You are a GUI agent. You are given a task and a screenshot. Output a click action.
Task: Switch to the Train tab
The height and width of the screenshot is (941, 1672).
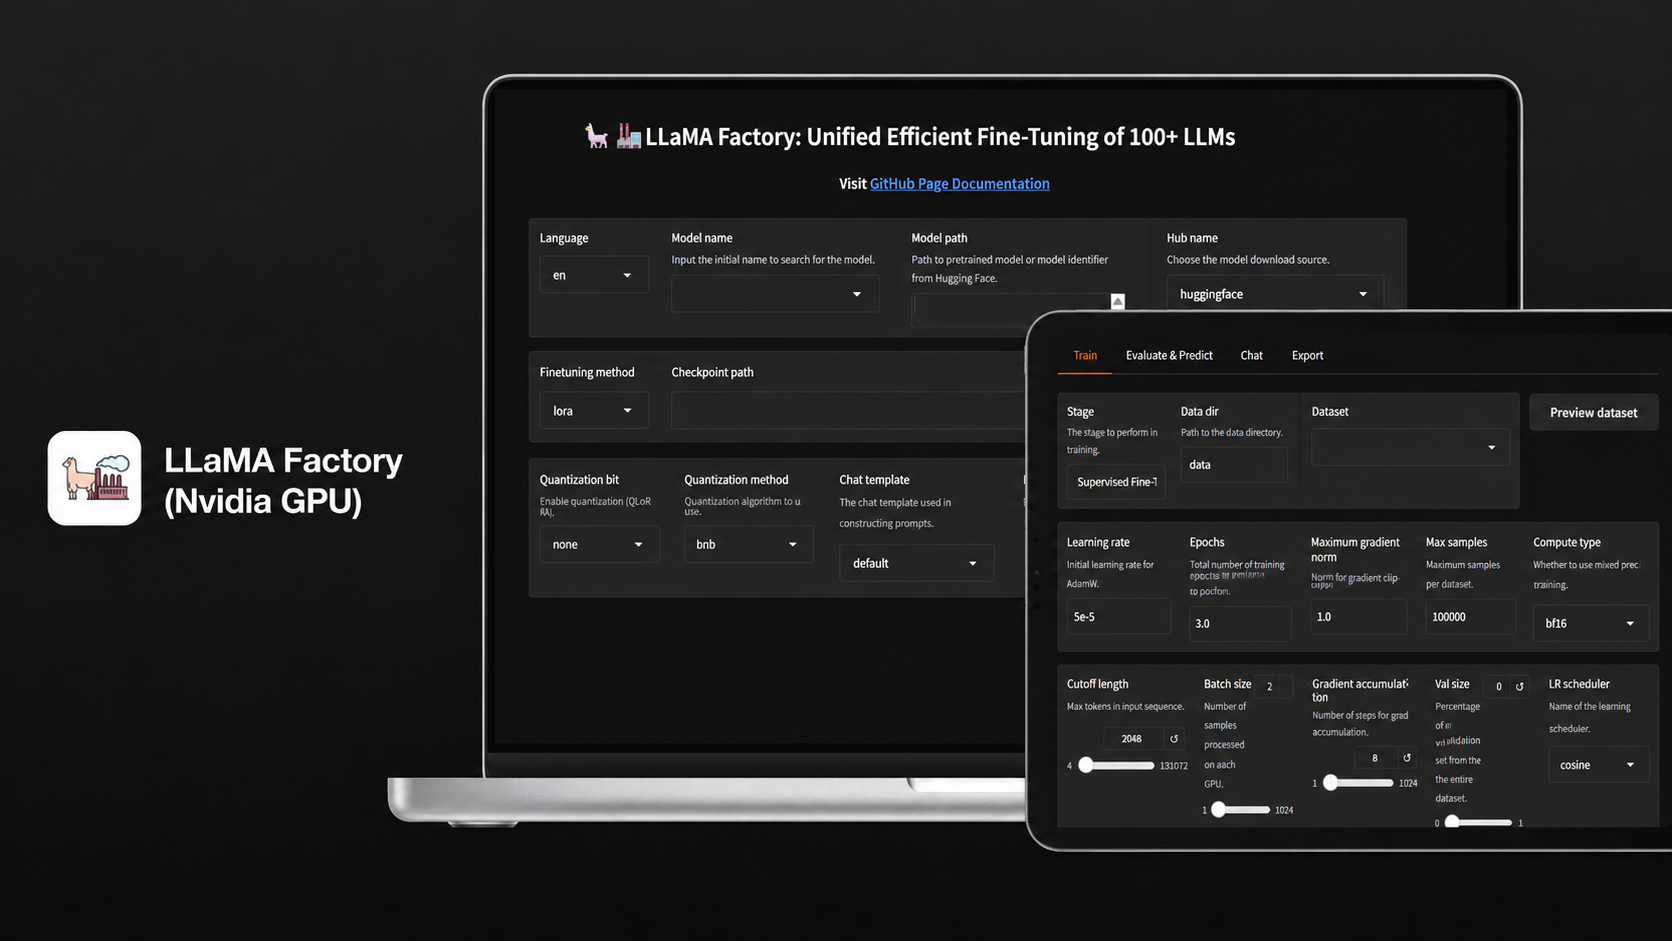pos(1085,356)
